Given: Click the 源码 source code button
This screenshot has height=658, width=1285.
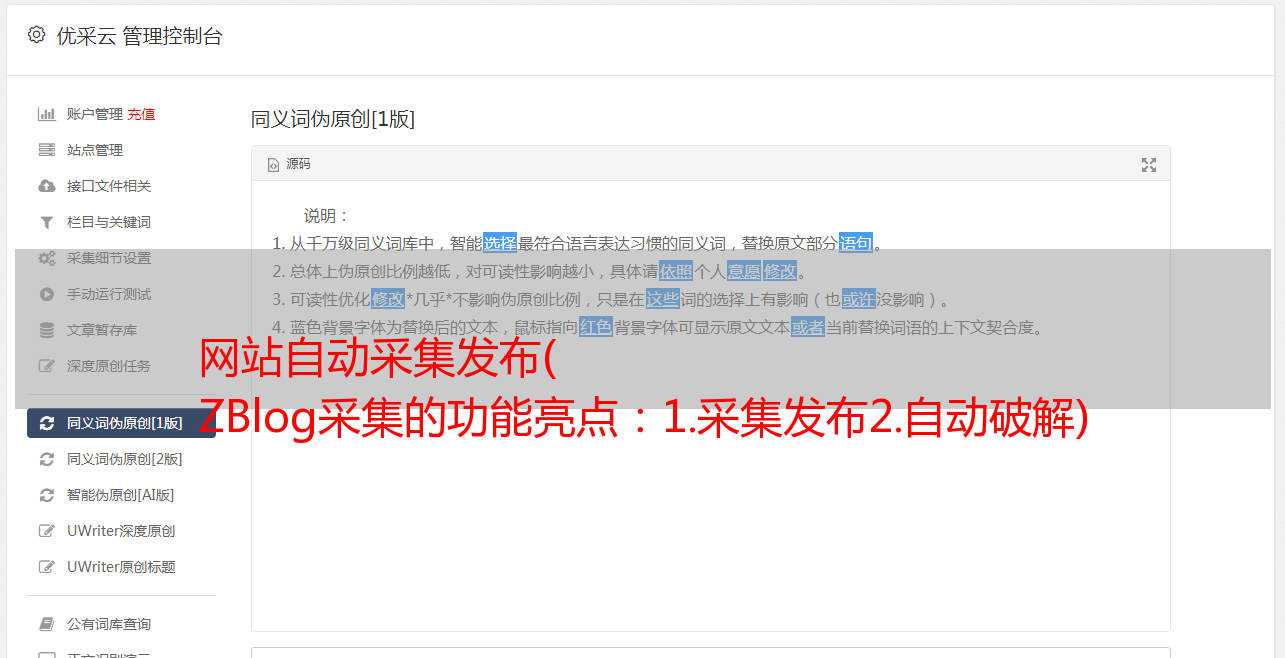Looking at the screenshot, I should (x=289, y=164).
